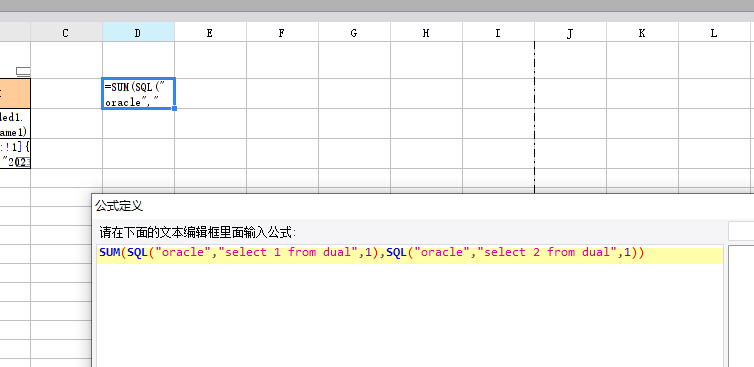Select column C header
This screenshot has height=367, width=754.
tap(66, 32)
